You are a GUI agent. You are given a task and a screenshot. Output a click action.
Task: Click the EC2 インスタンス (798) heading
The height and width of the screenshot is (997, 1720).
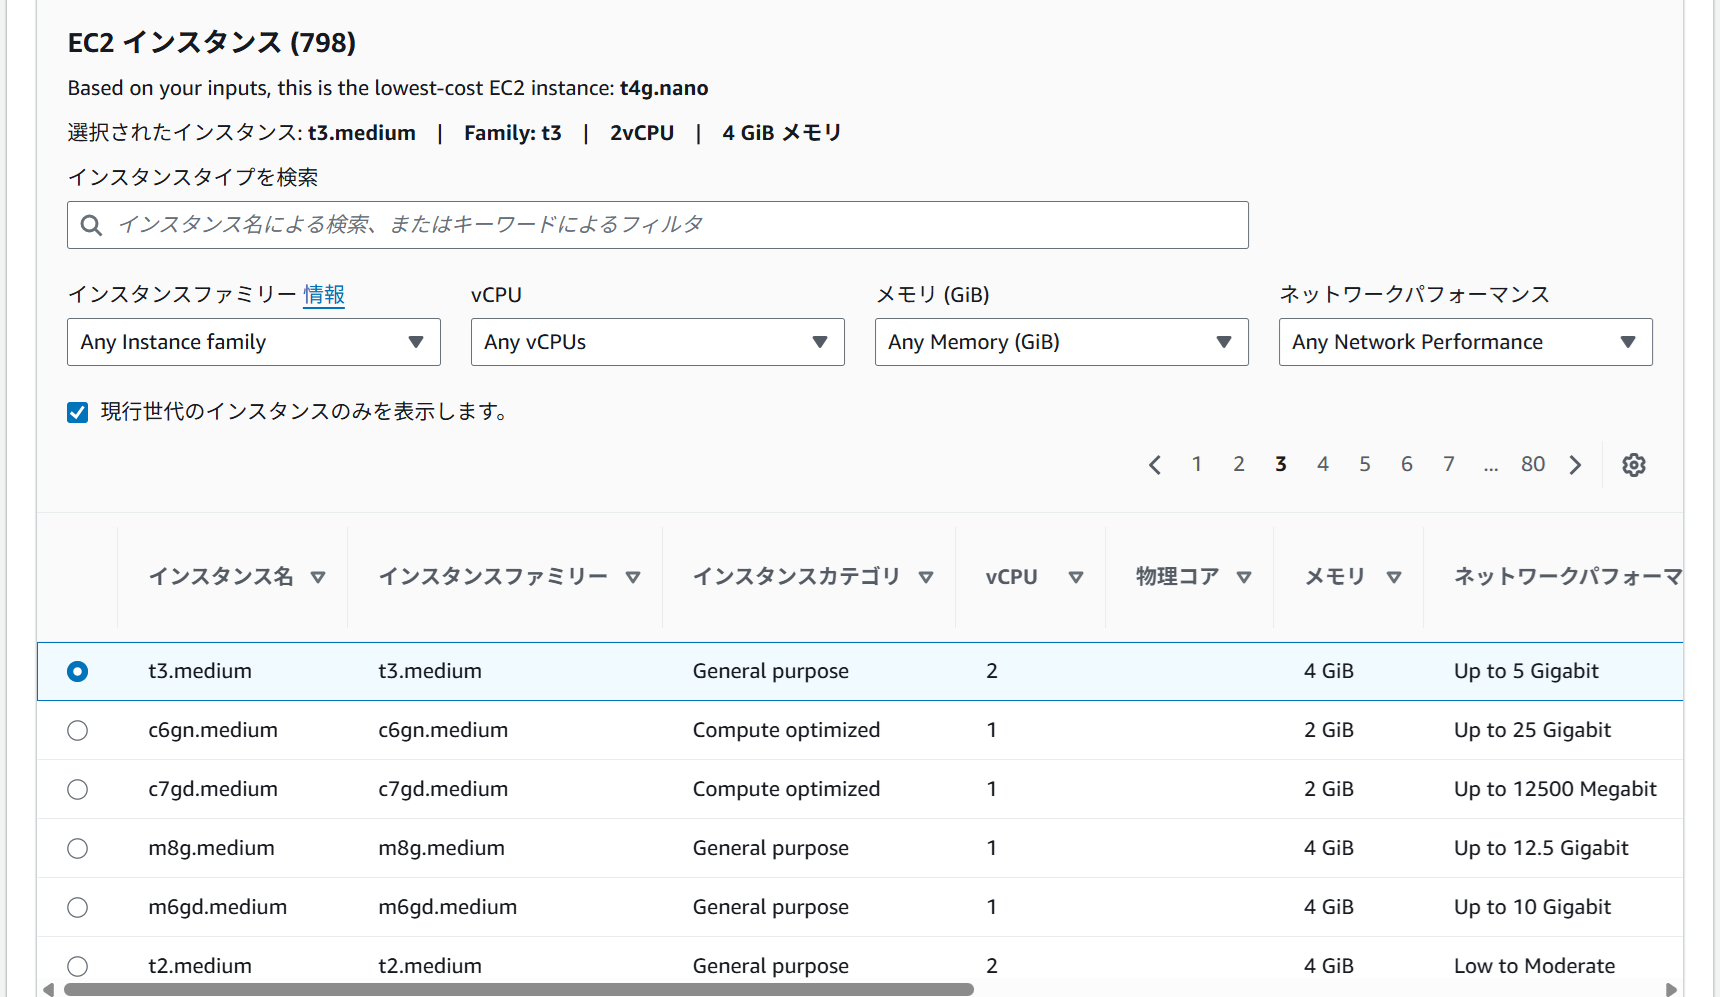tap(212, 43)
